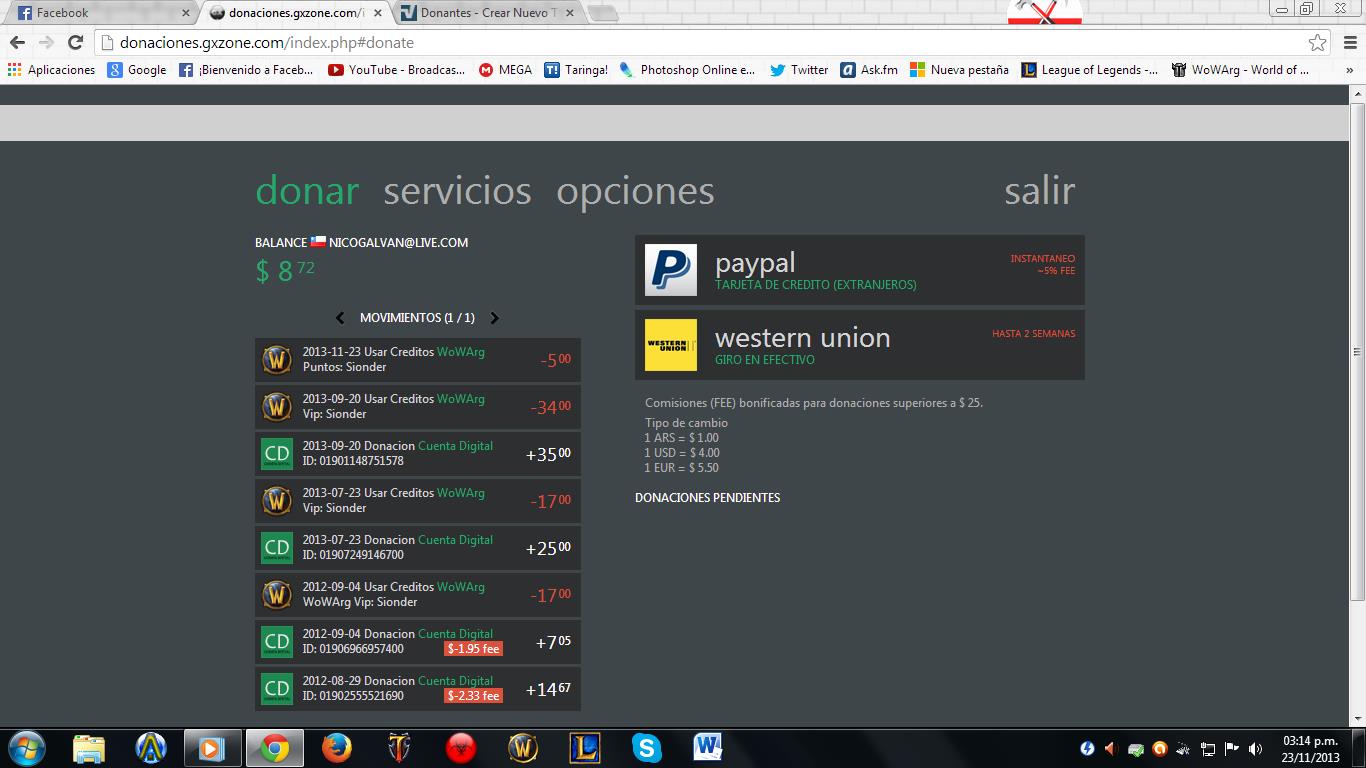
Task: Open Nueva pestaña bookmark
Action: click(959, 70)
